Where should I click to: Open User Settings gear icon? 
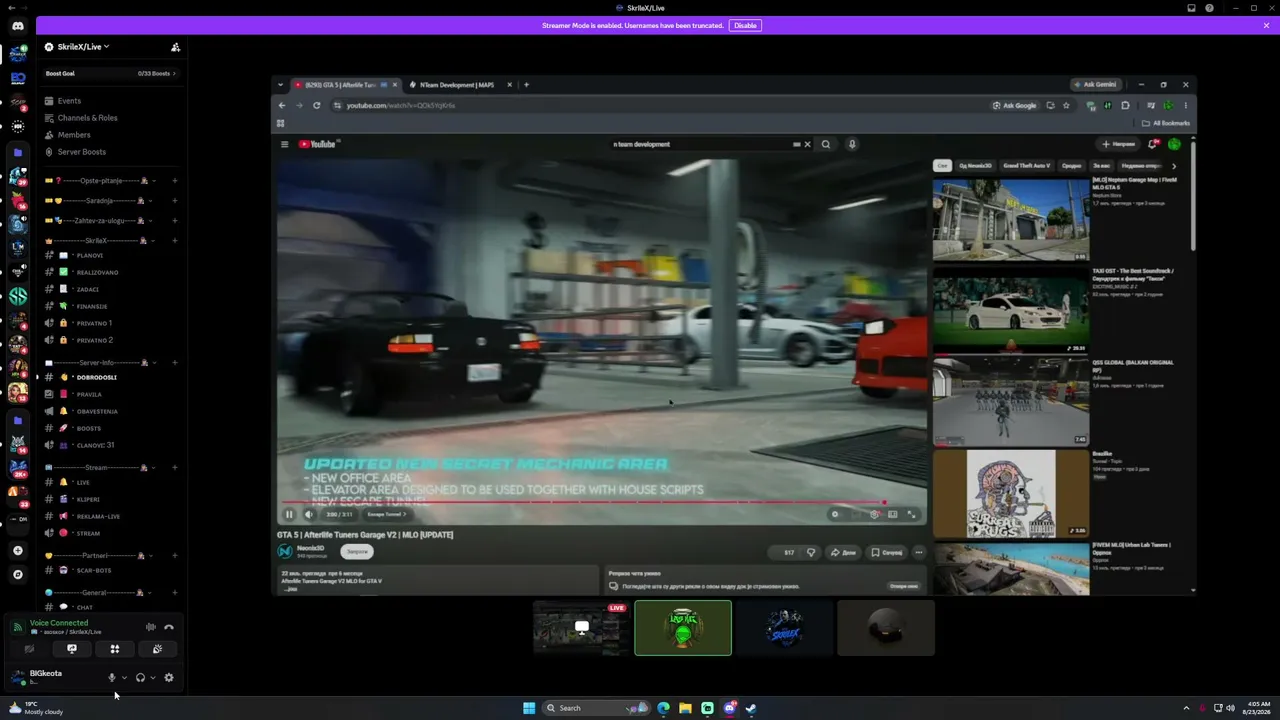click(x=169, y=677)
